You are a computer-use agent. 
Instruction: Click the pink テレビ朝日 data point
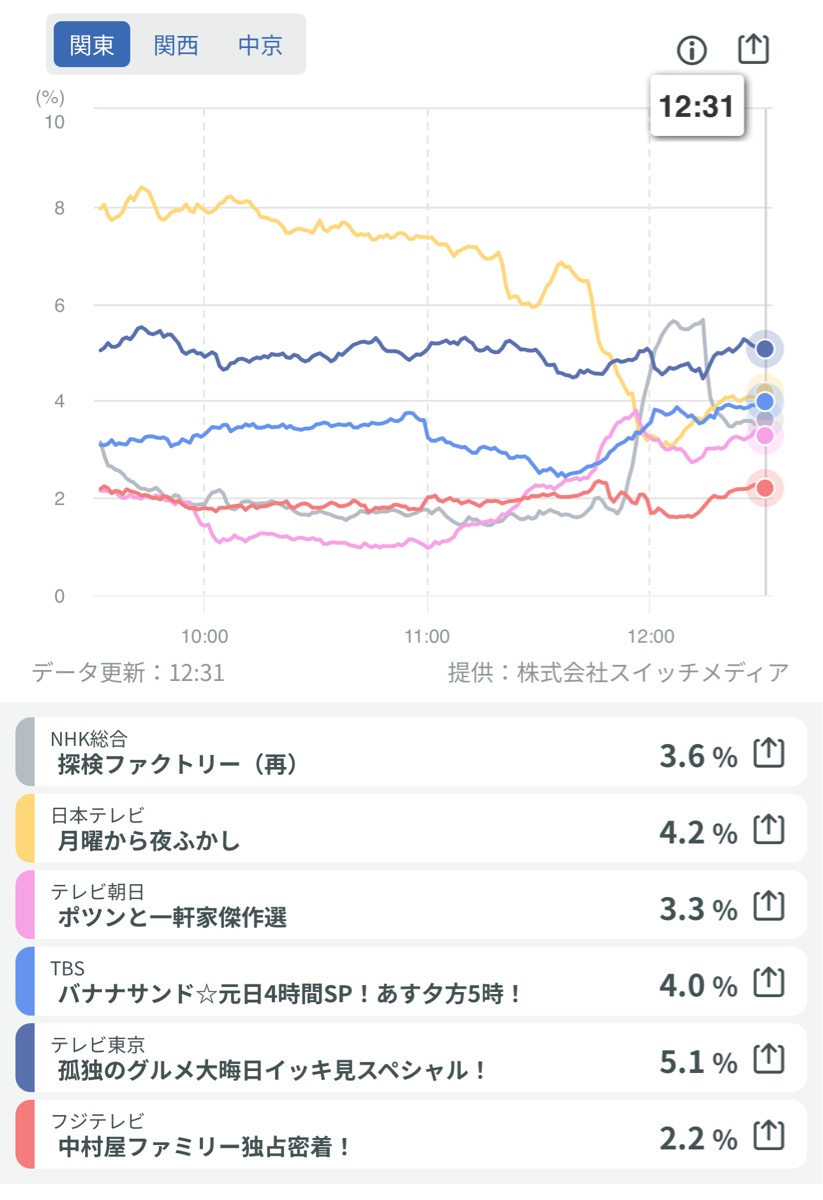click(x=765, y=435)
